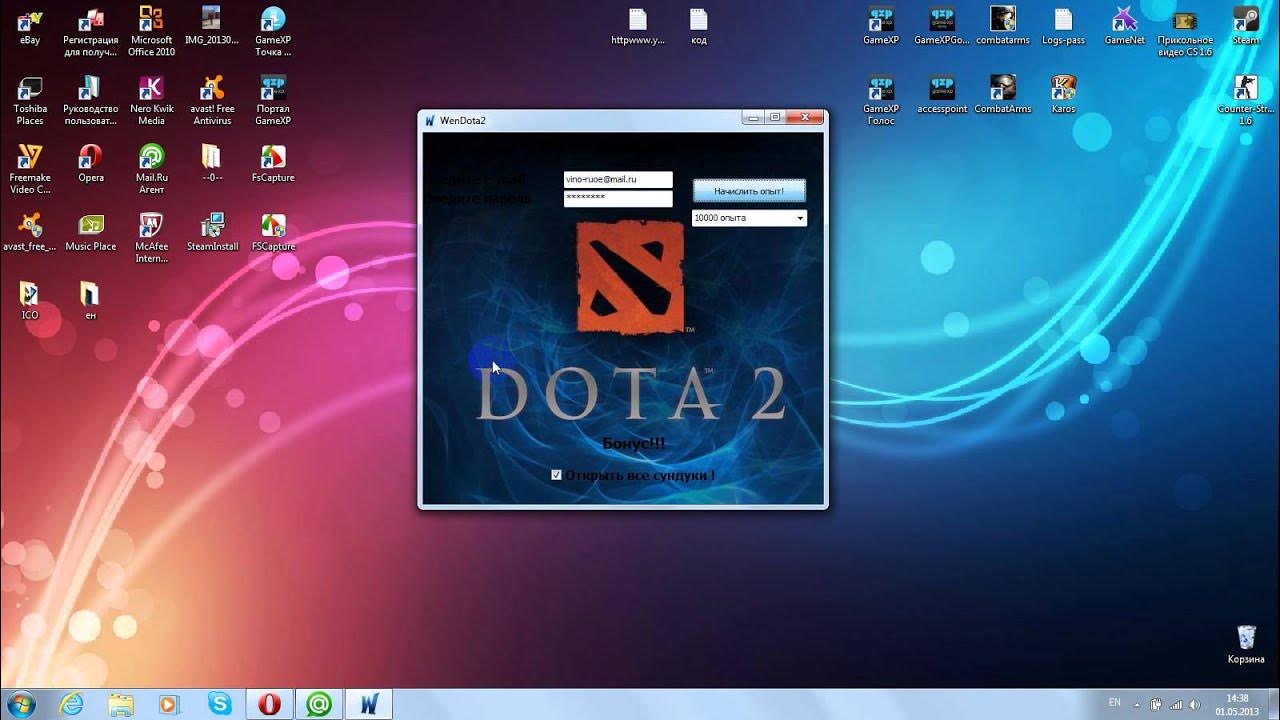This screenshot has height=720, width=1280.
Task: Click the masked password input field
Action: pyautogui.click(x=618, y=198)
